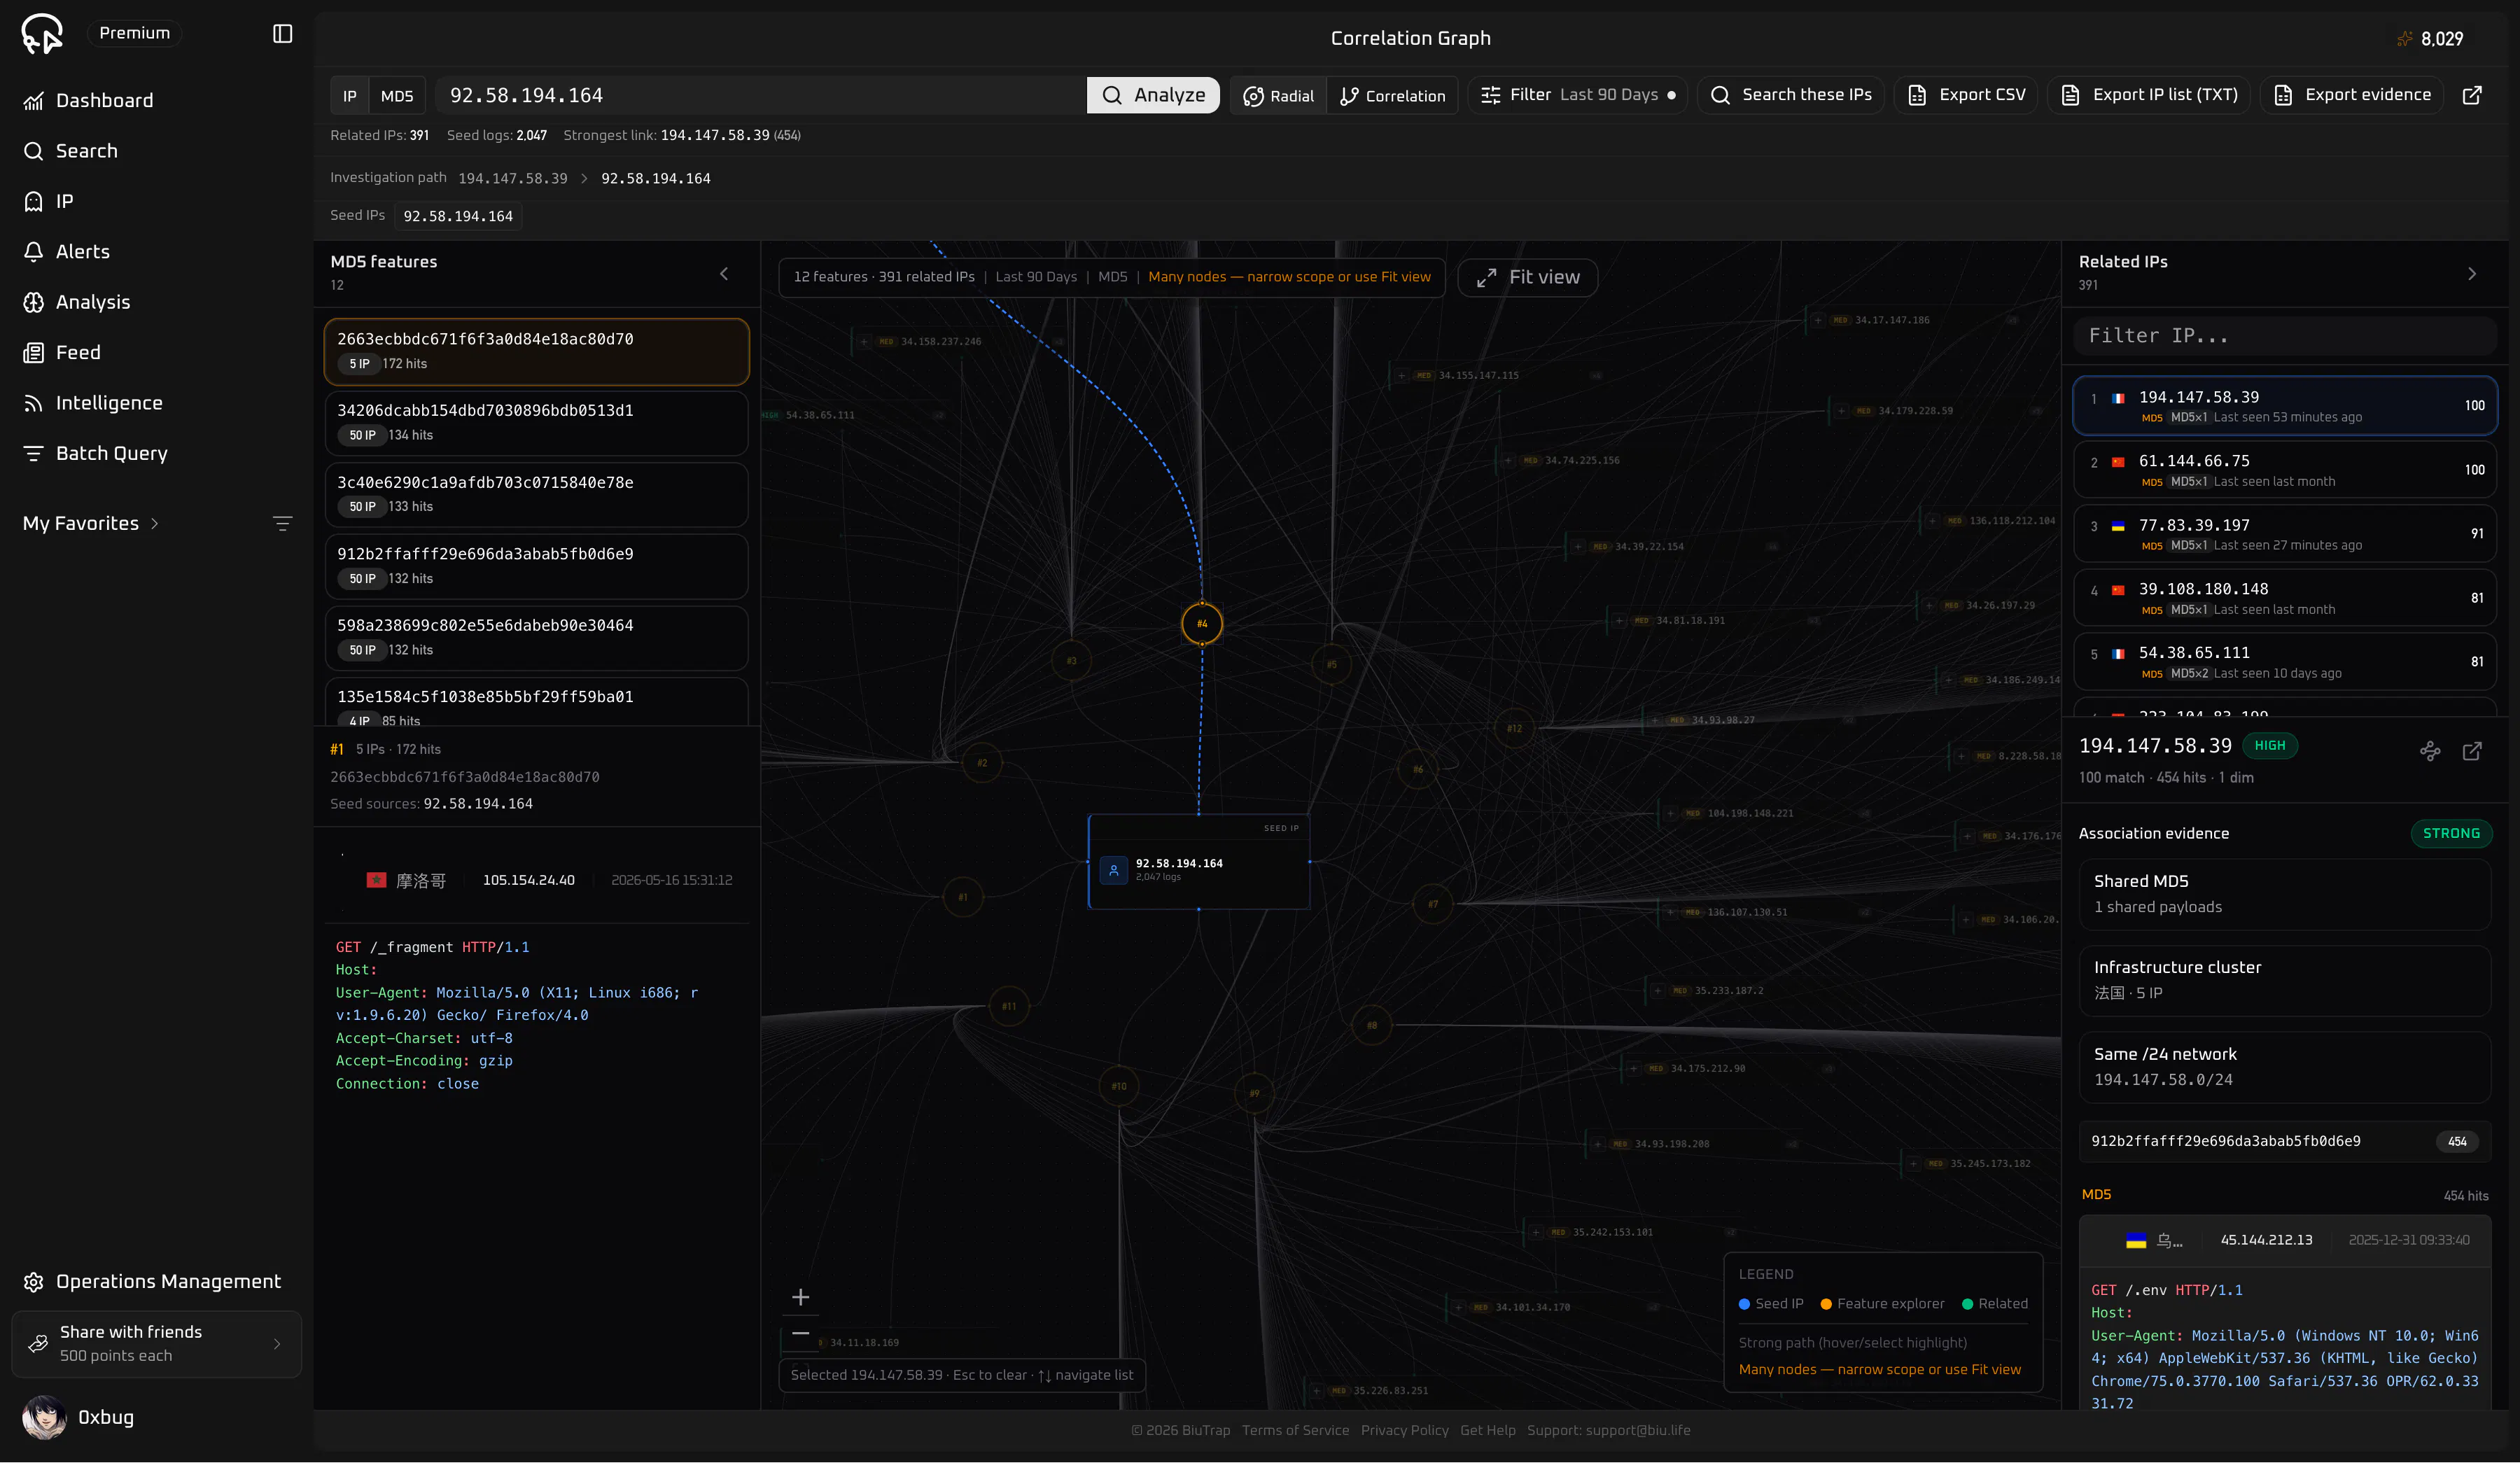The height and width of the screenshot is (1463, 2520).
Task: Switch graph layout to Correlation
Action: 1392,96
